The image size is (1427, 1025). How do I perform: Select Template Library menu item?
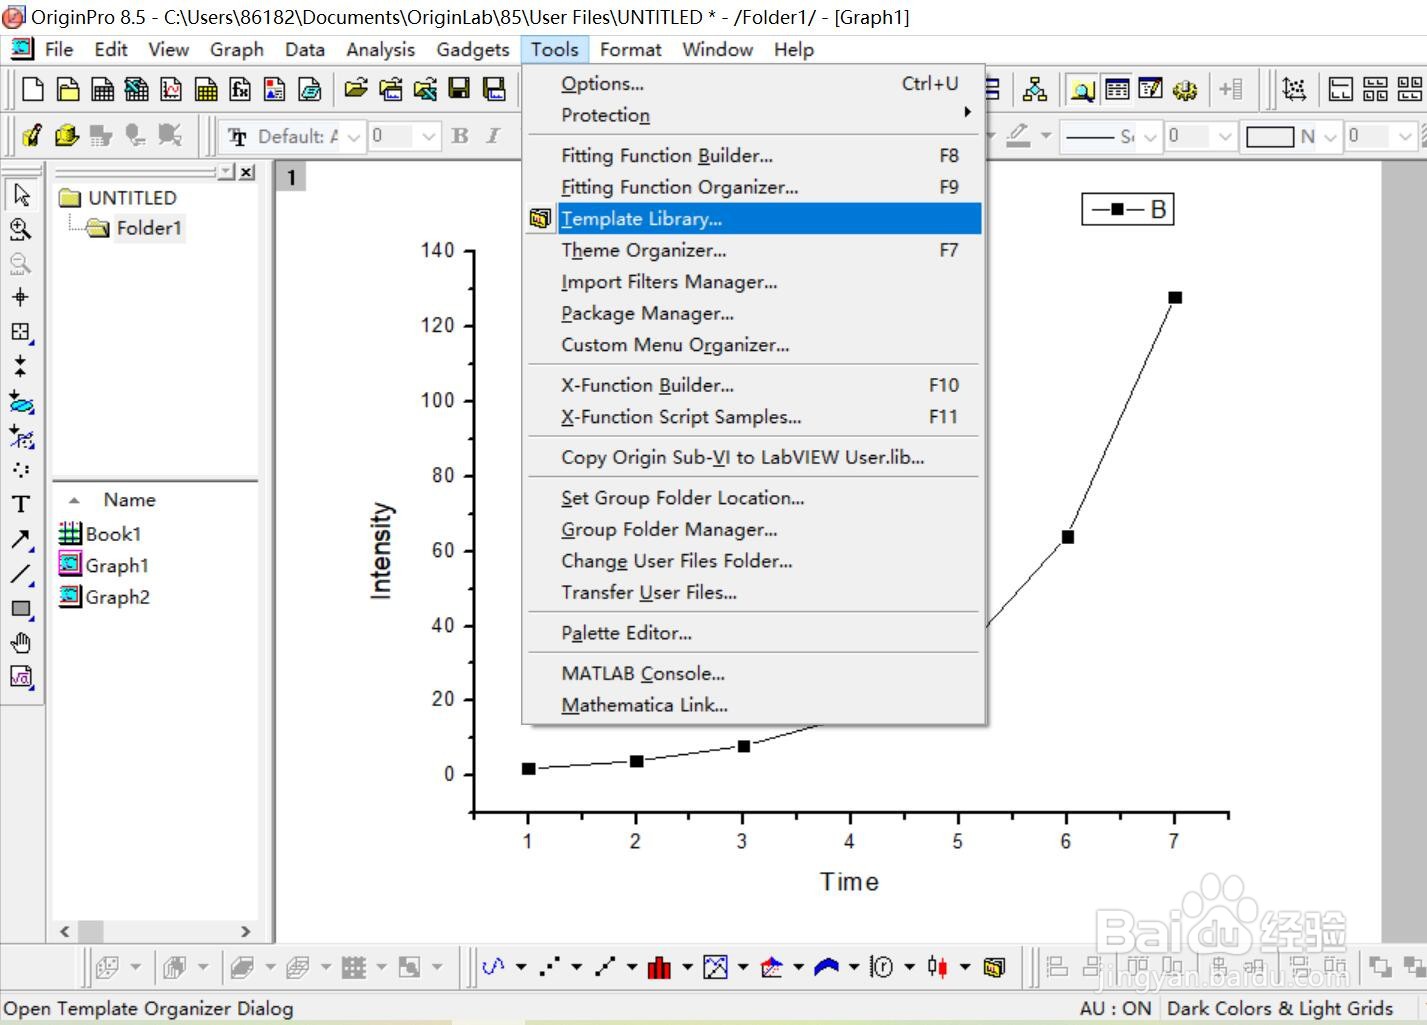754,219
